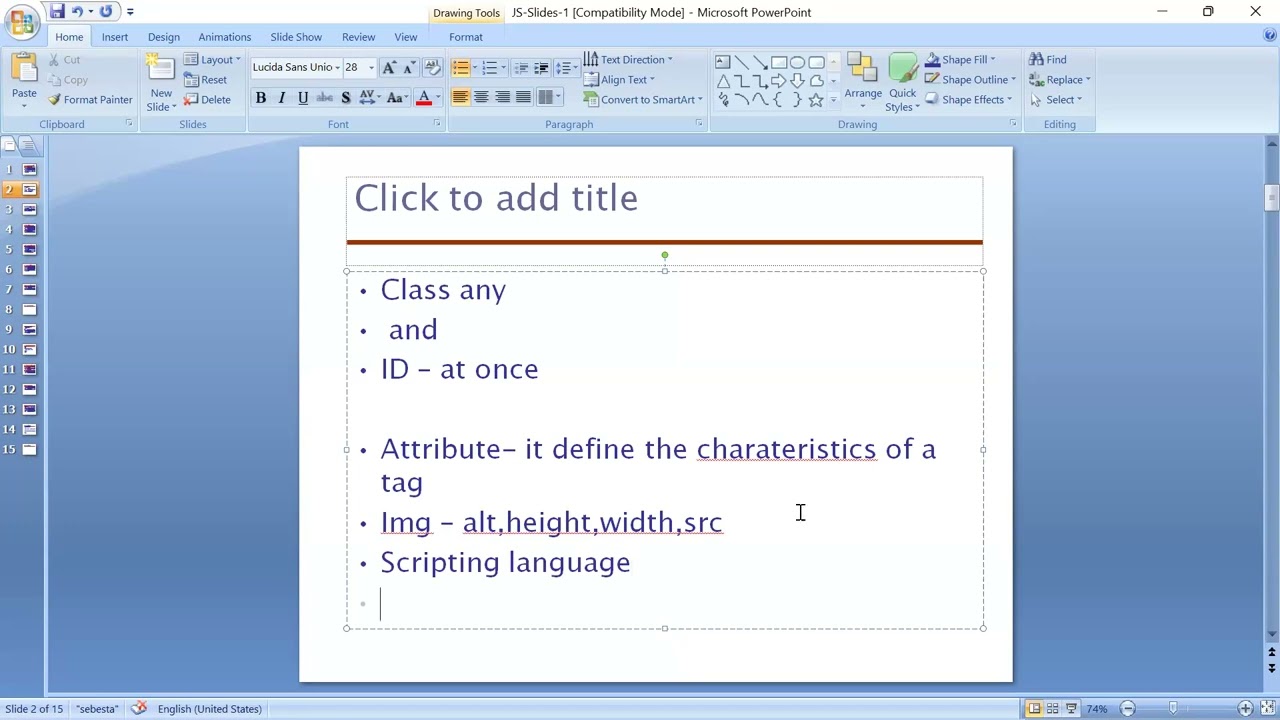Open the Format drawing tools tab
The height and width of the screenshot is (720, 1280).
pyautogui.click(x=466, y=37)
